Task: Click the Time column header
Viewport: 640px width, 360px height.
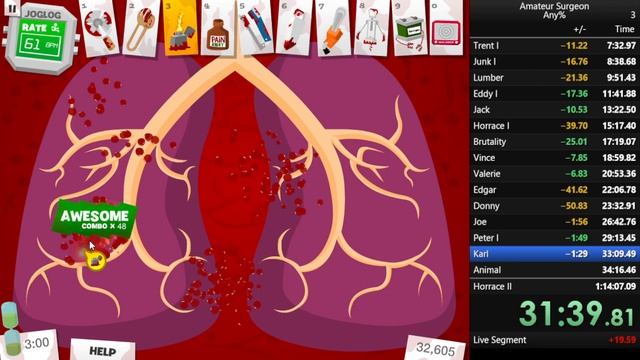Action: tap(624, 29)
